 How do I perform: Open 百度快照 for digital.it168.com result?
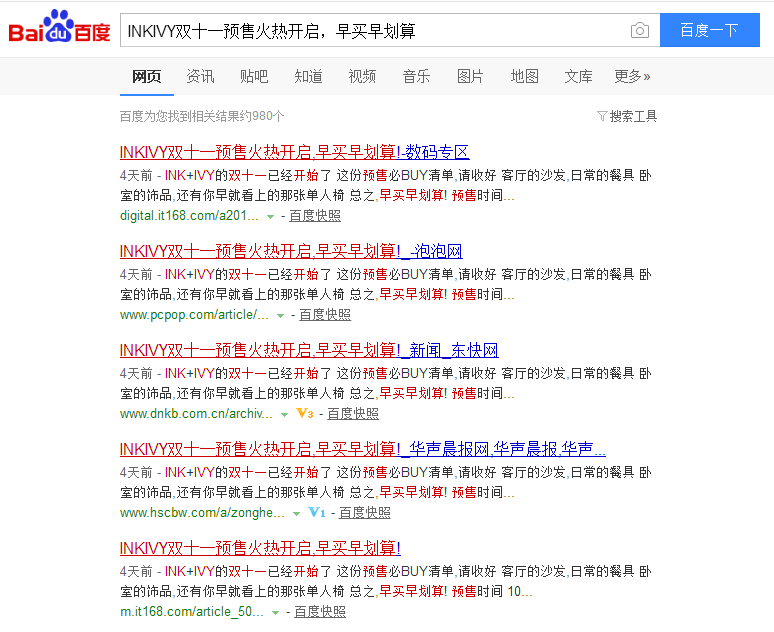point(315,216)
